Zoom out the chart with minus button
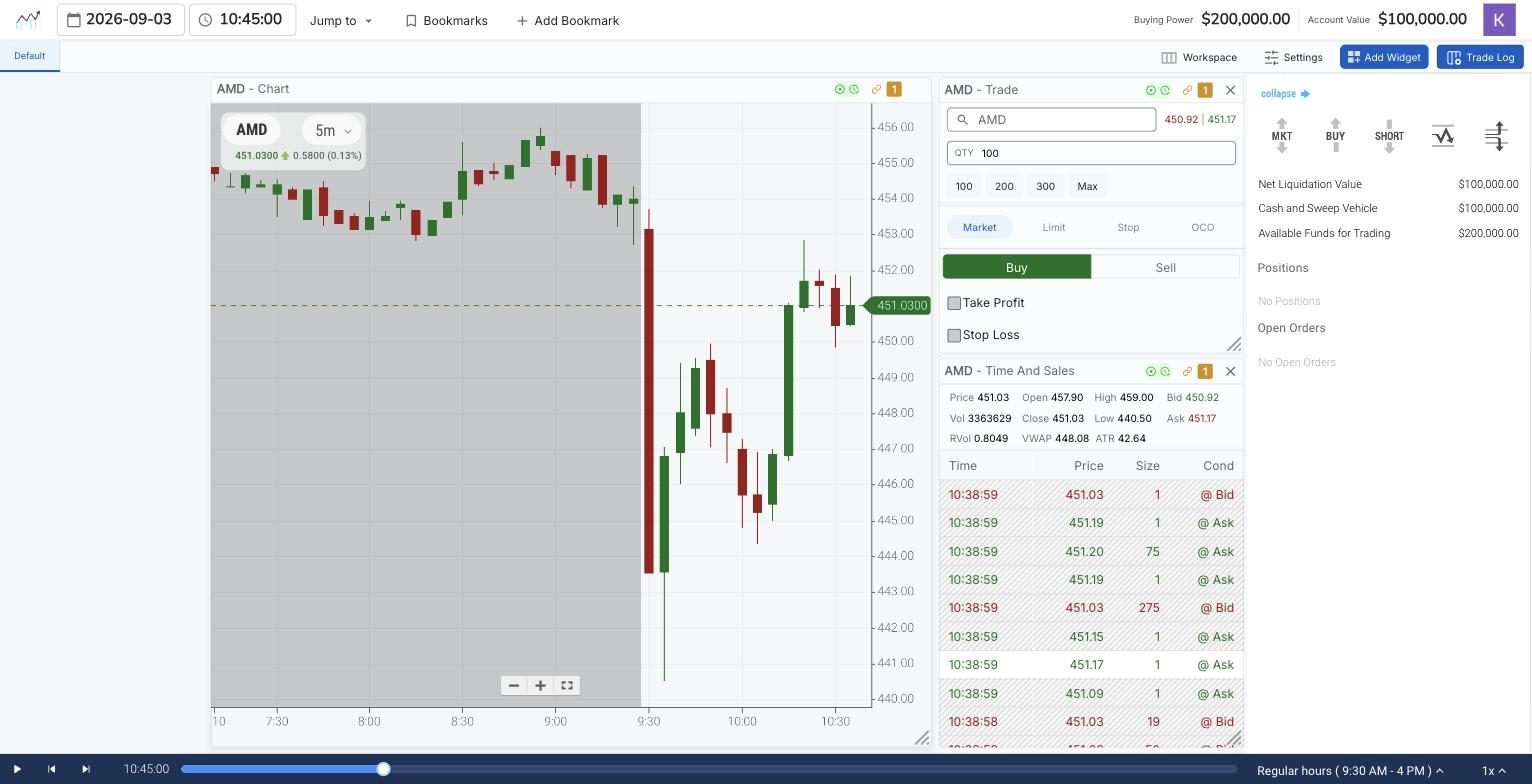The width and height of the screenshot is (1532, 784). click(x=514, y=685)
